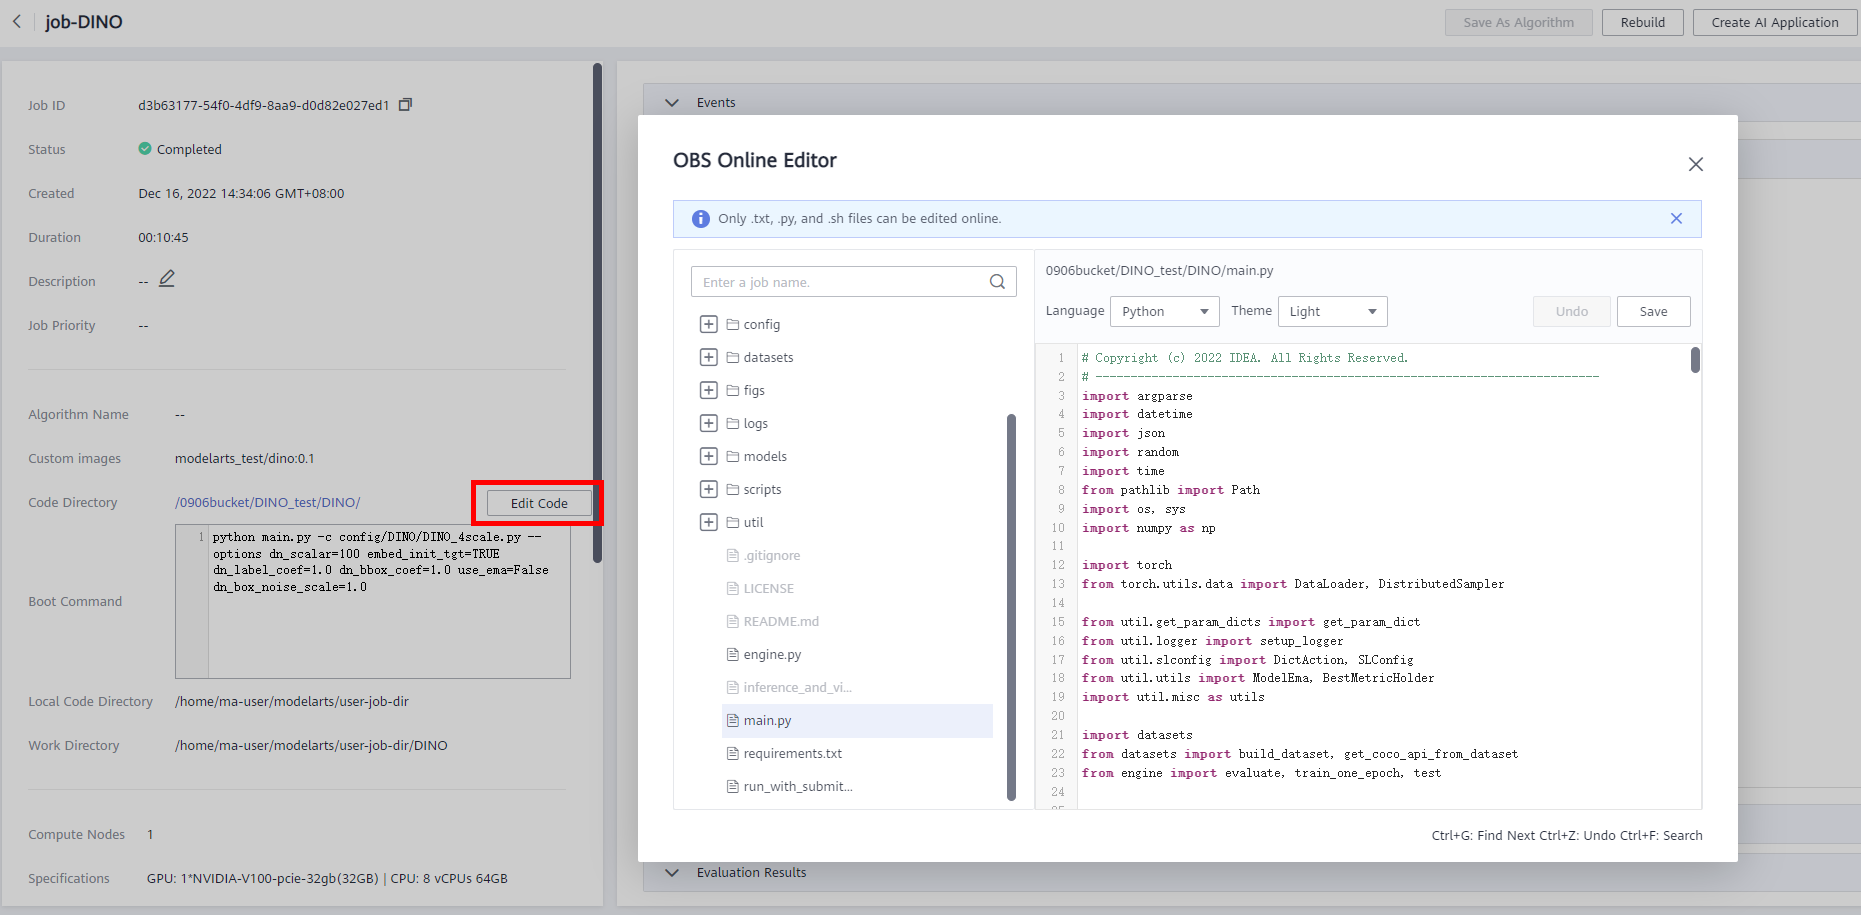Expand the models folder
1861x915 pixels.
pos(708,456)
